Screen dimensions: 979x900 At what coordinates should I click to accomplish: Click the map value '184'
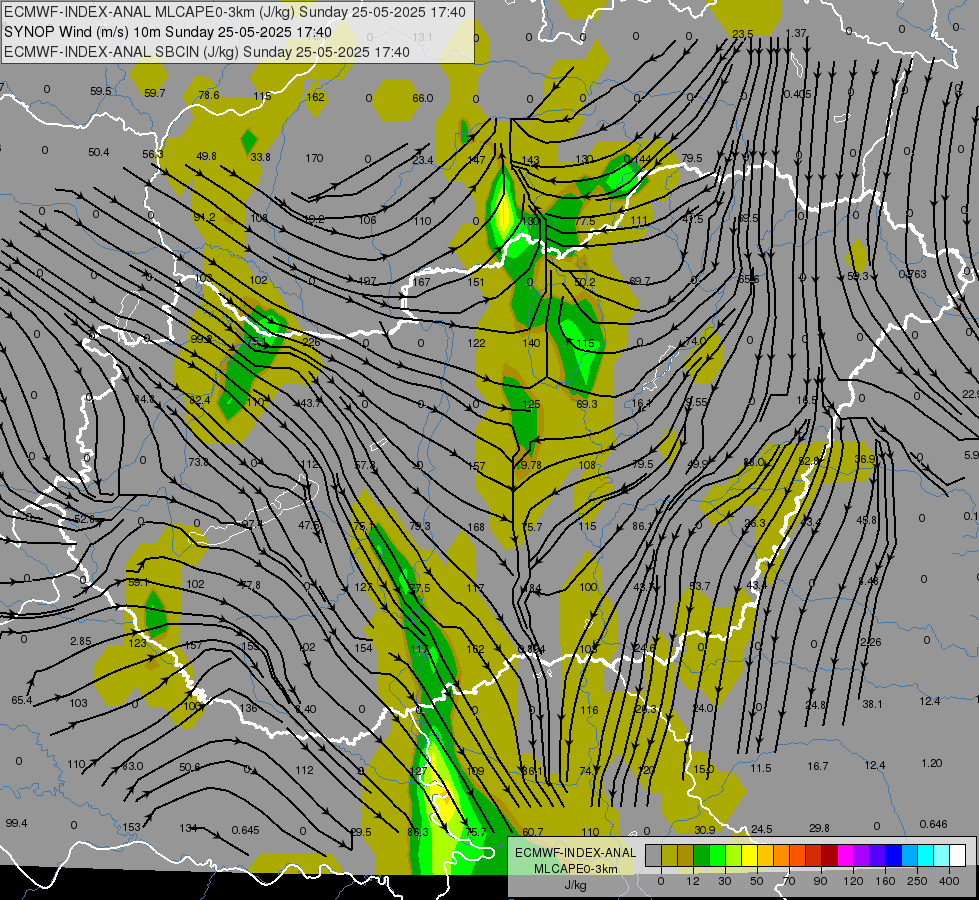[x=533, y=588]
